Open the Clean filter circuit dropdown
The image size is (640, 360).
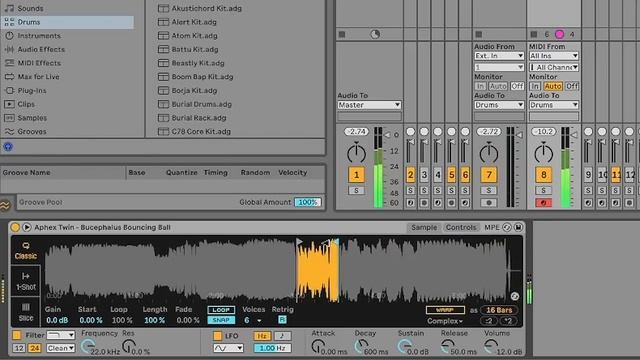click(60, 348)
